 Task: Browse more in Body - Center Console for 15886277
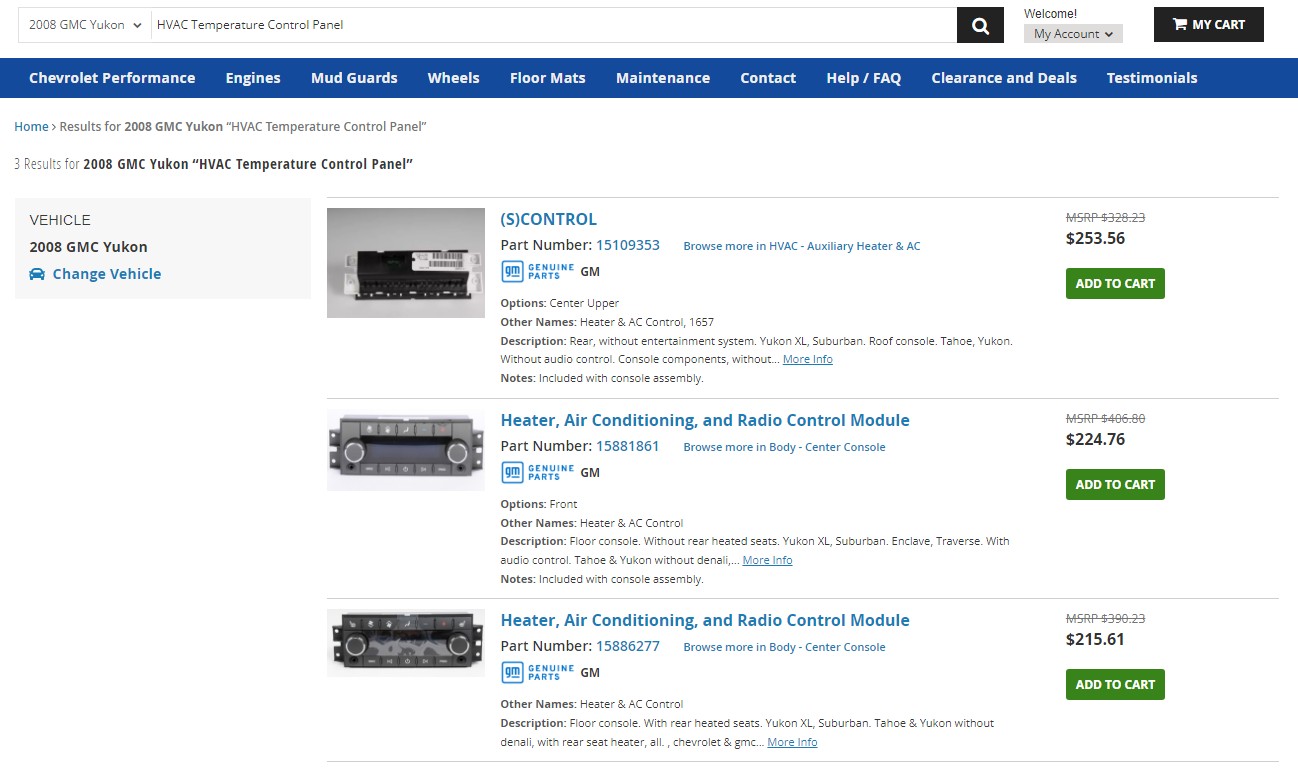pos(785,647)
